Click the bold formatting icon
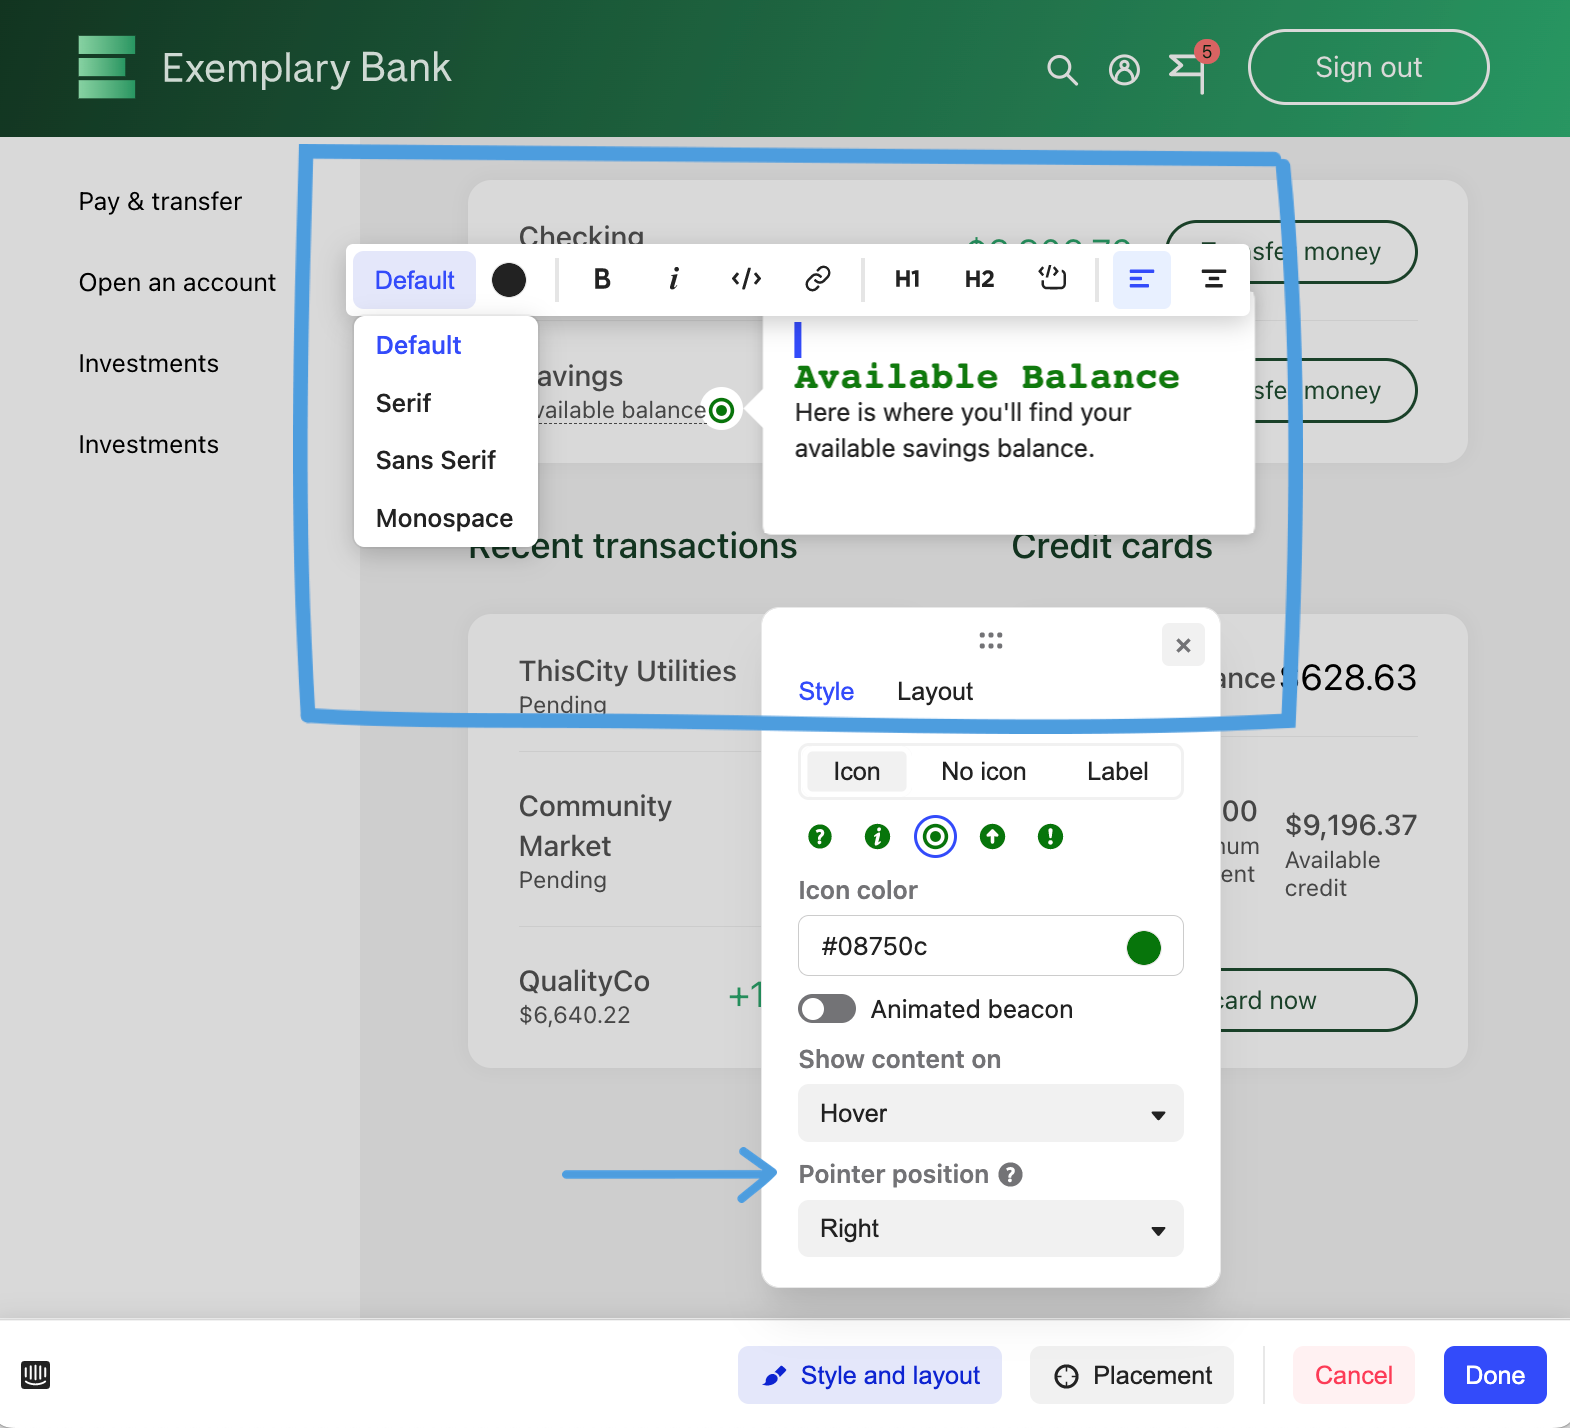 click(x=602, y=280)
